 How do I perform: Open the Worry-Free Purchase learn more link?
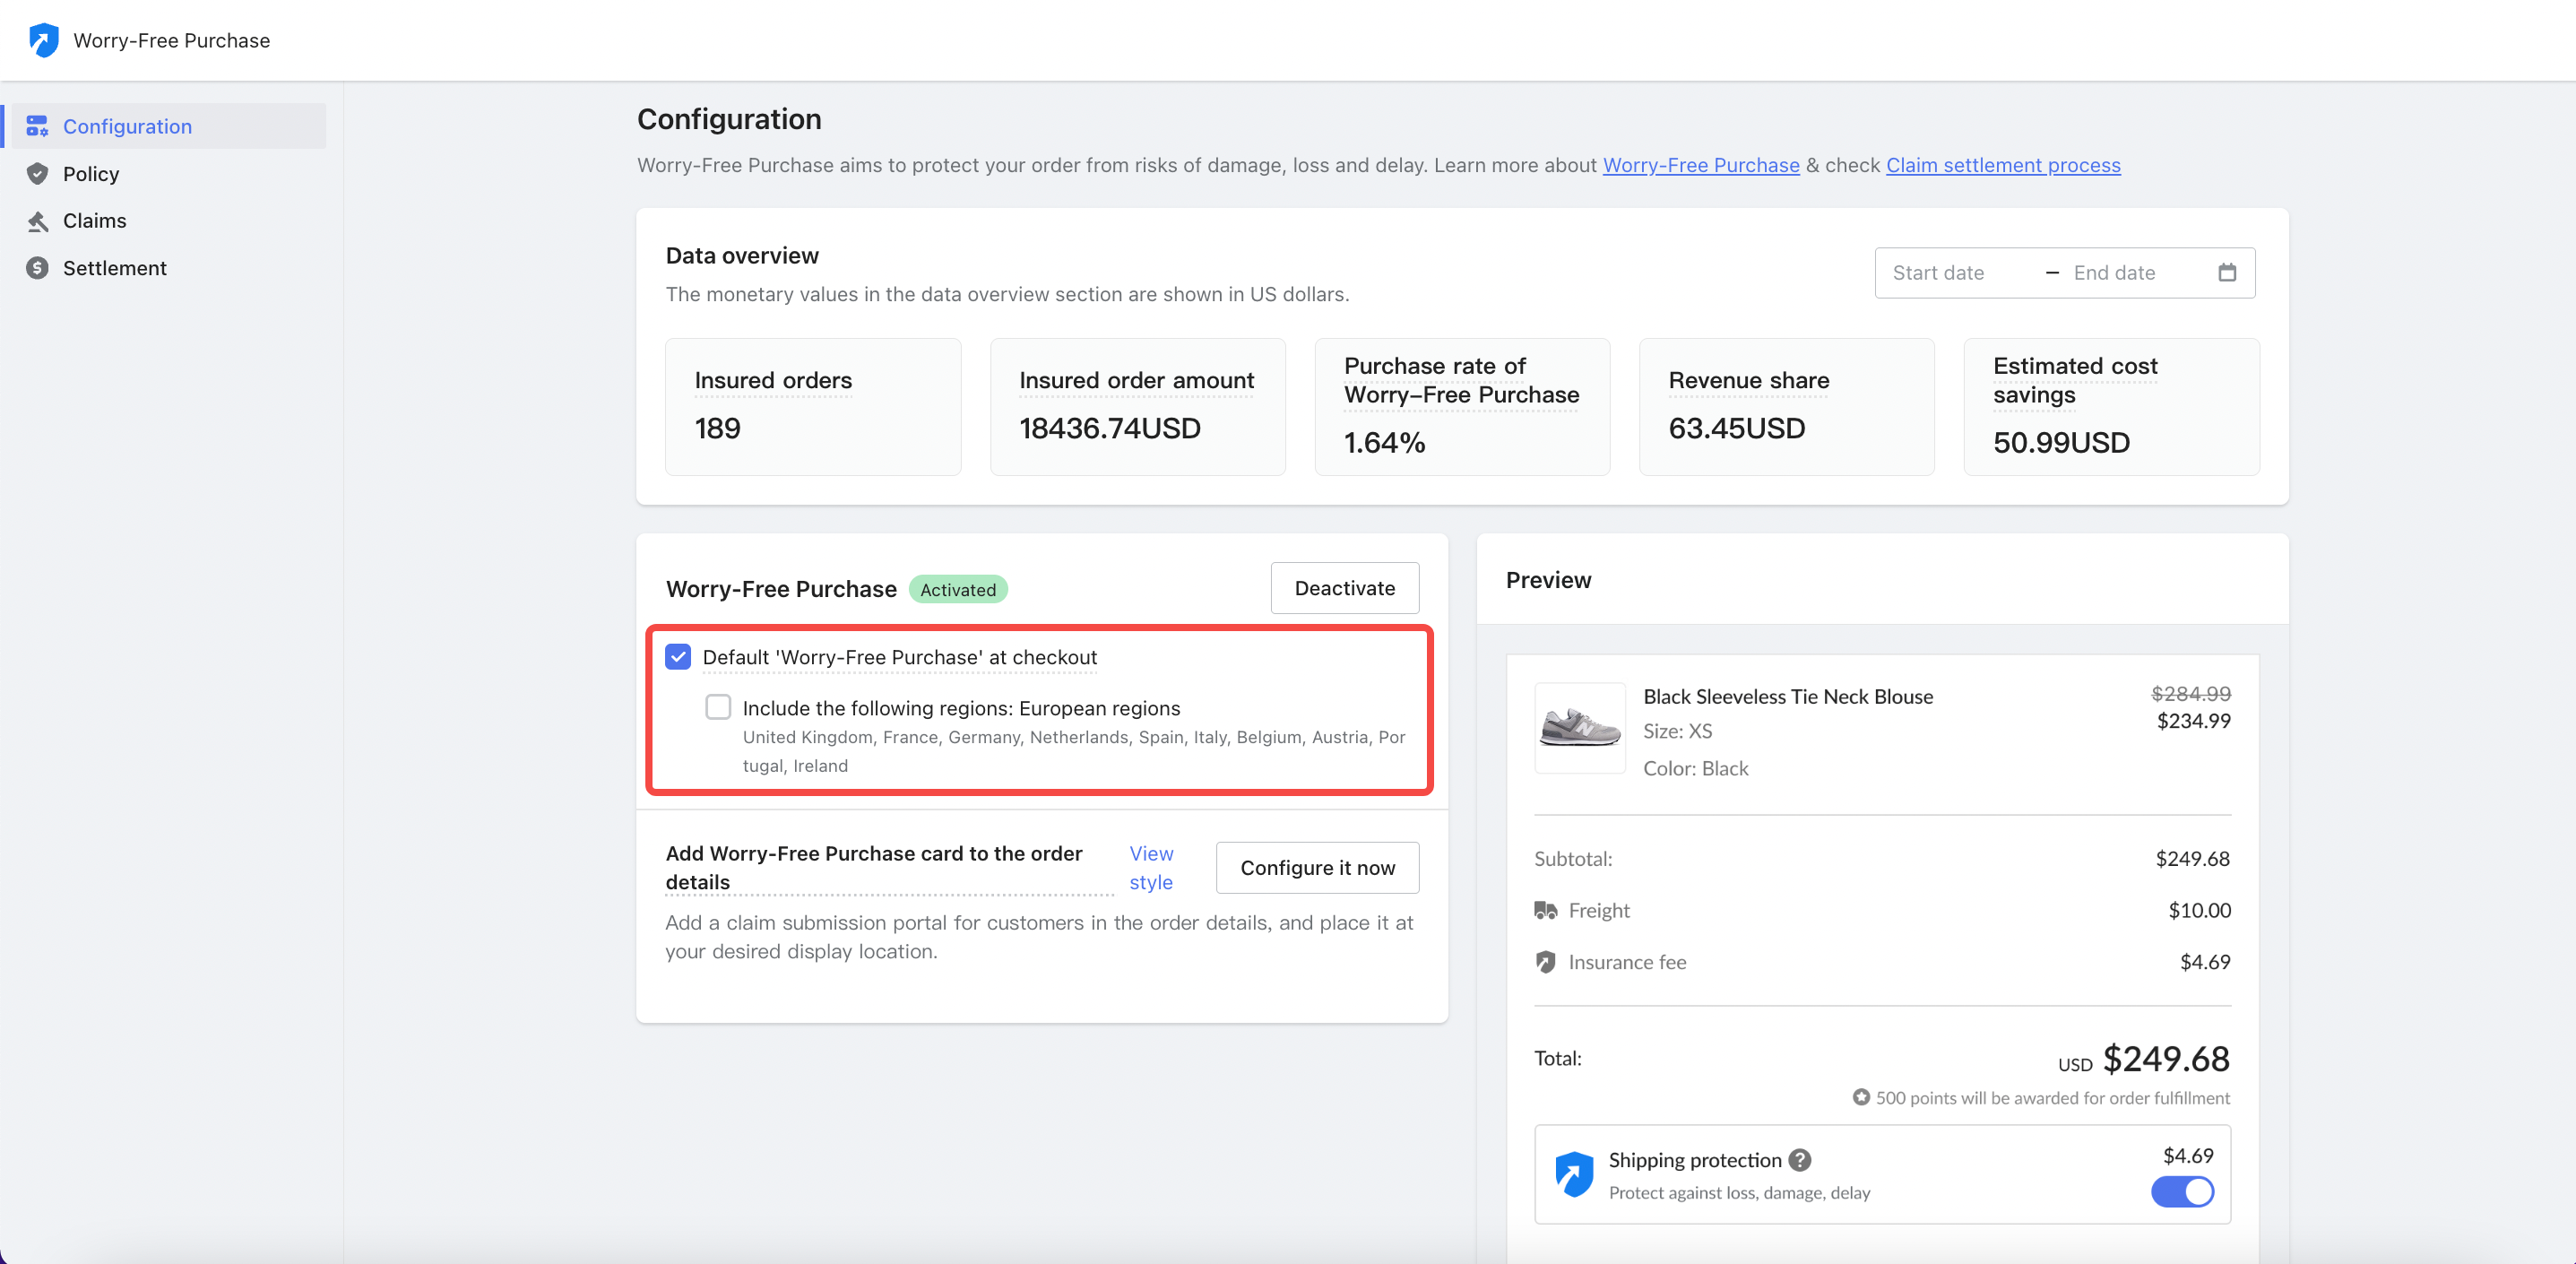(x=1701, y=165)
